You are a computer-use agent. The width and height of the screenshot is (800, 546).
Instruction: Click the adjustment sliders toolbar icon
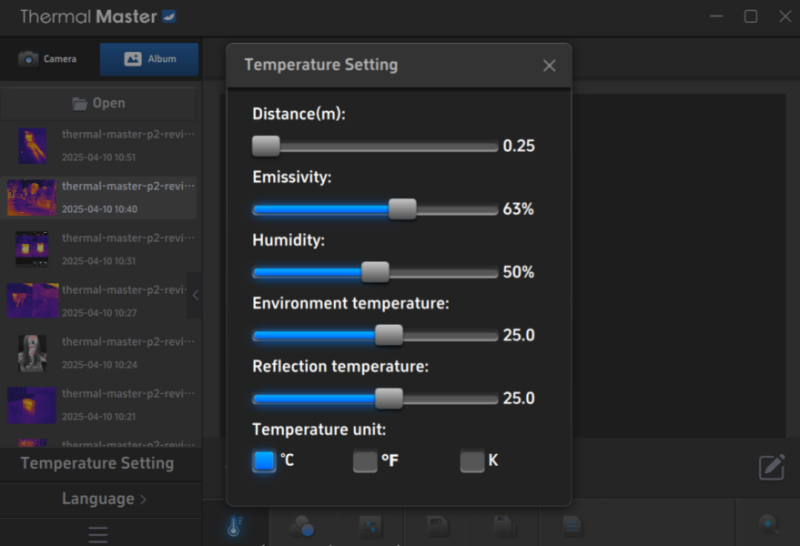[x=370, y=526]
